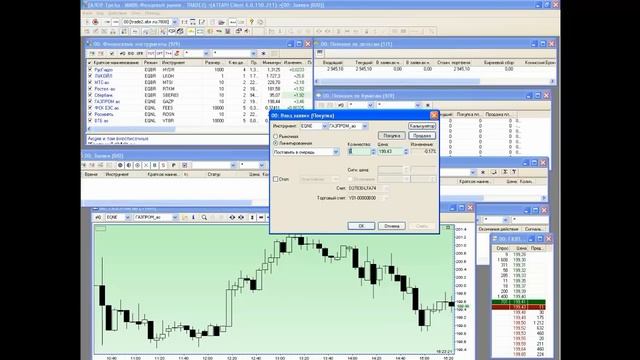Uncheck the Сбербанк row checkbox
Image resolution: width=640 pixels, height=360 pixels.
tap(90, 95)
